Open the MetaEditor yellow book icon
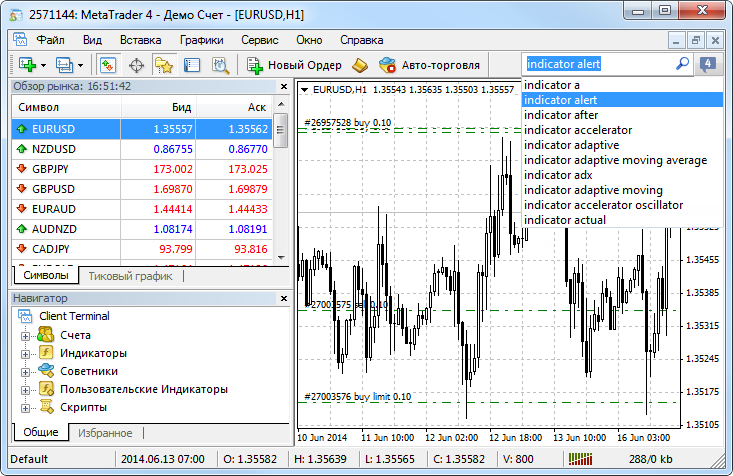 click(x=359, y=65)
